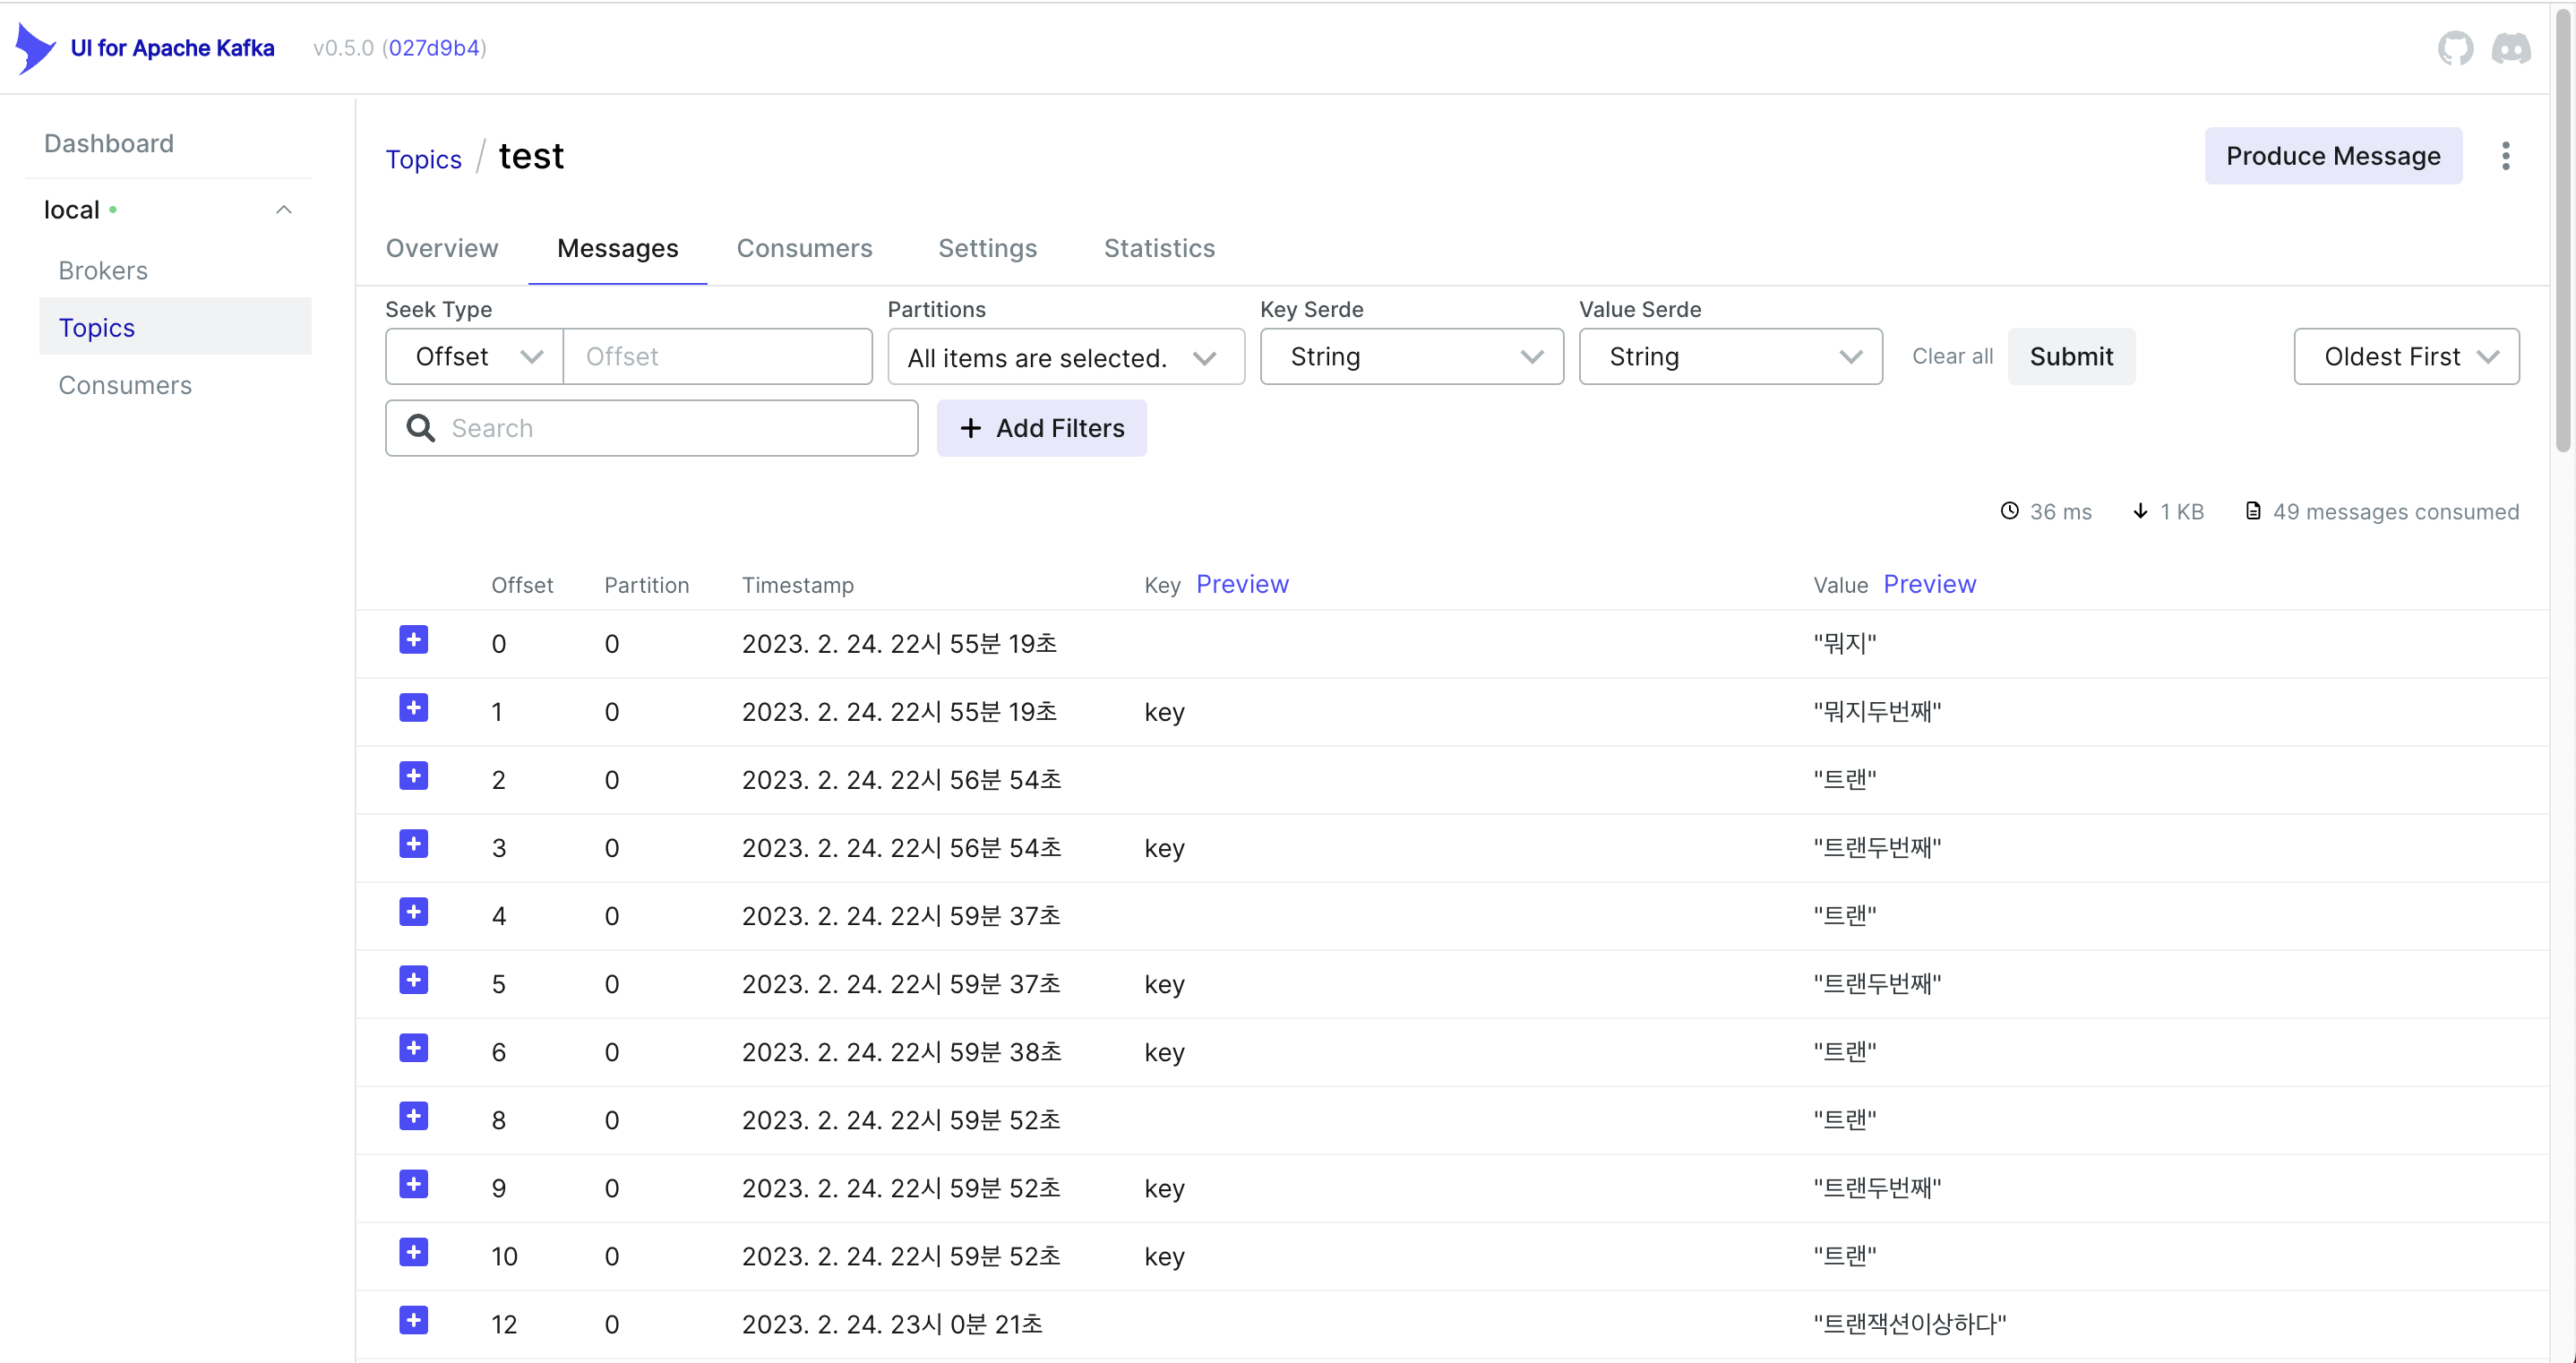Switch to the Consumers tab
The height and width of the screenshot is (1363, 2576).
[804, 248]
